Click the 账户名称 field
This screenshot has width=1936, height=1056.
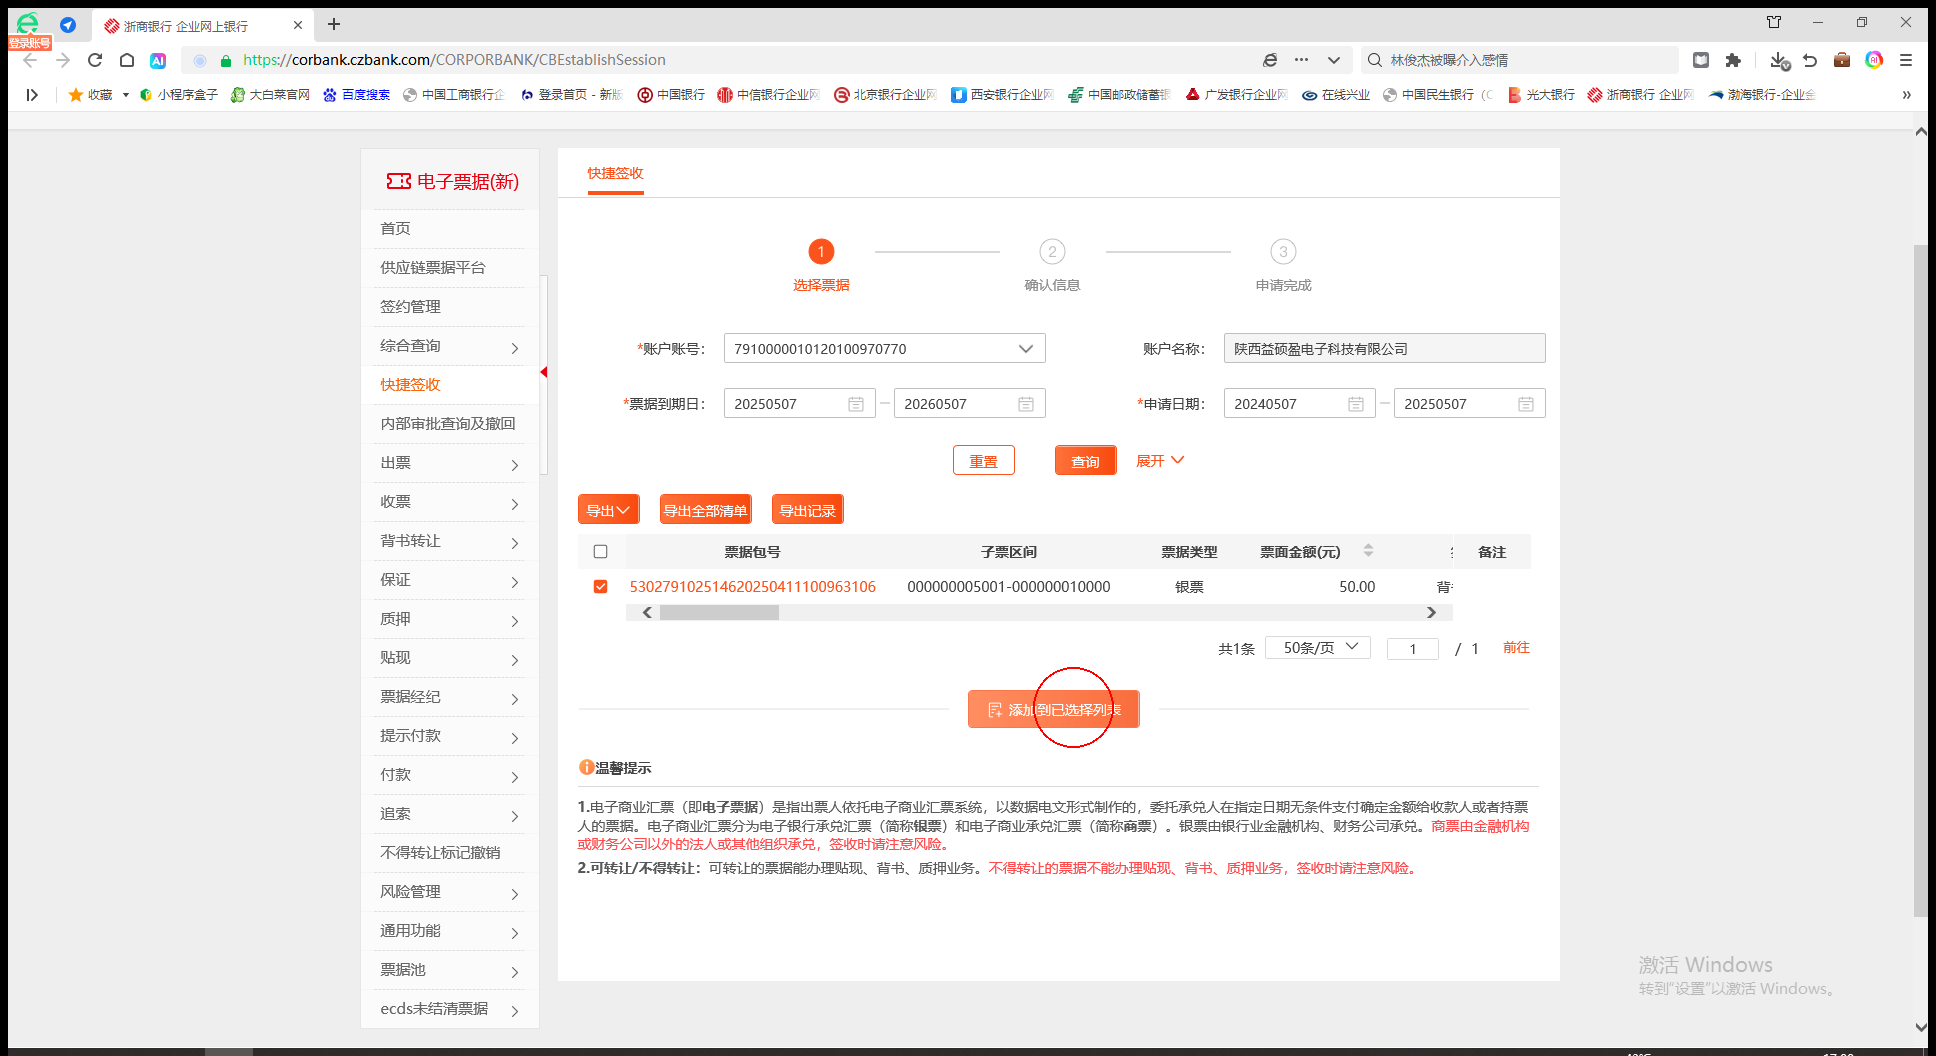click(1384, 348)
